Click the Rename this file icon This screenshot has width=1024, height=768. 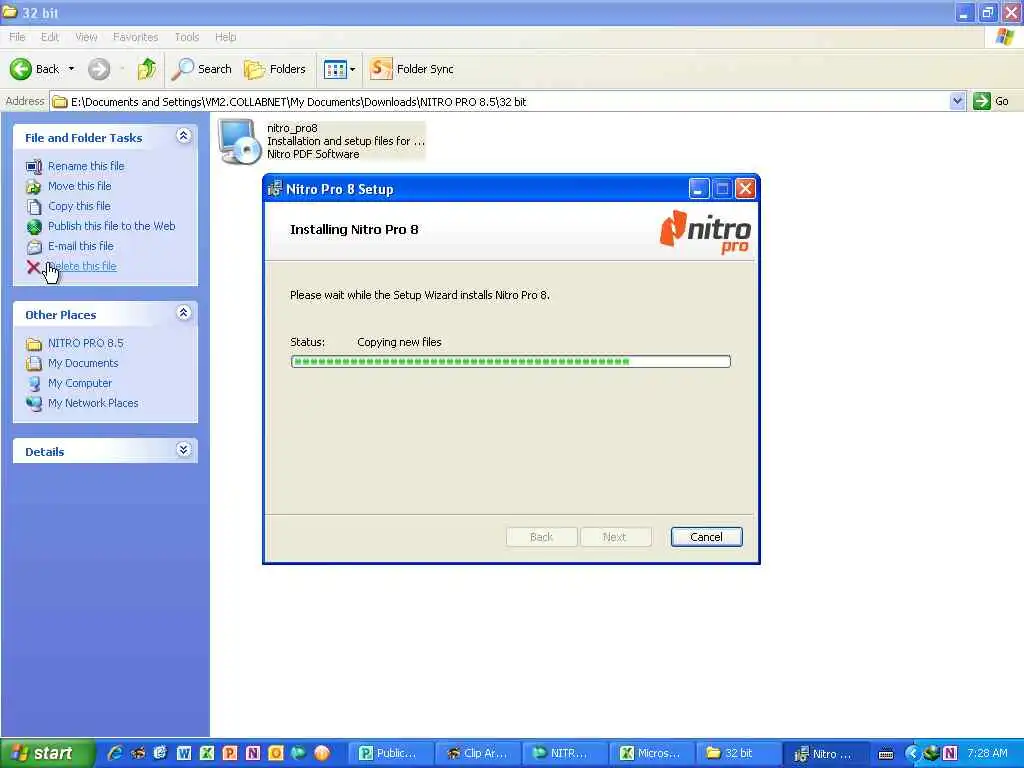34,167
